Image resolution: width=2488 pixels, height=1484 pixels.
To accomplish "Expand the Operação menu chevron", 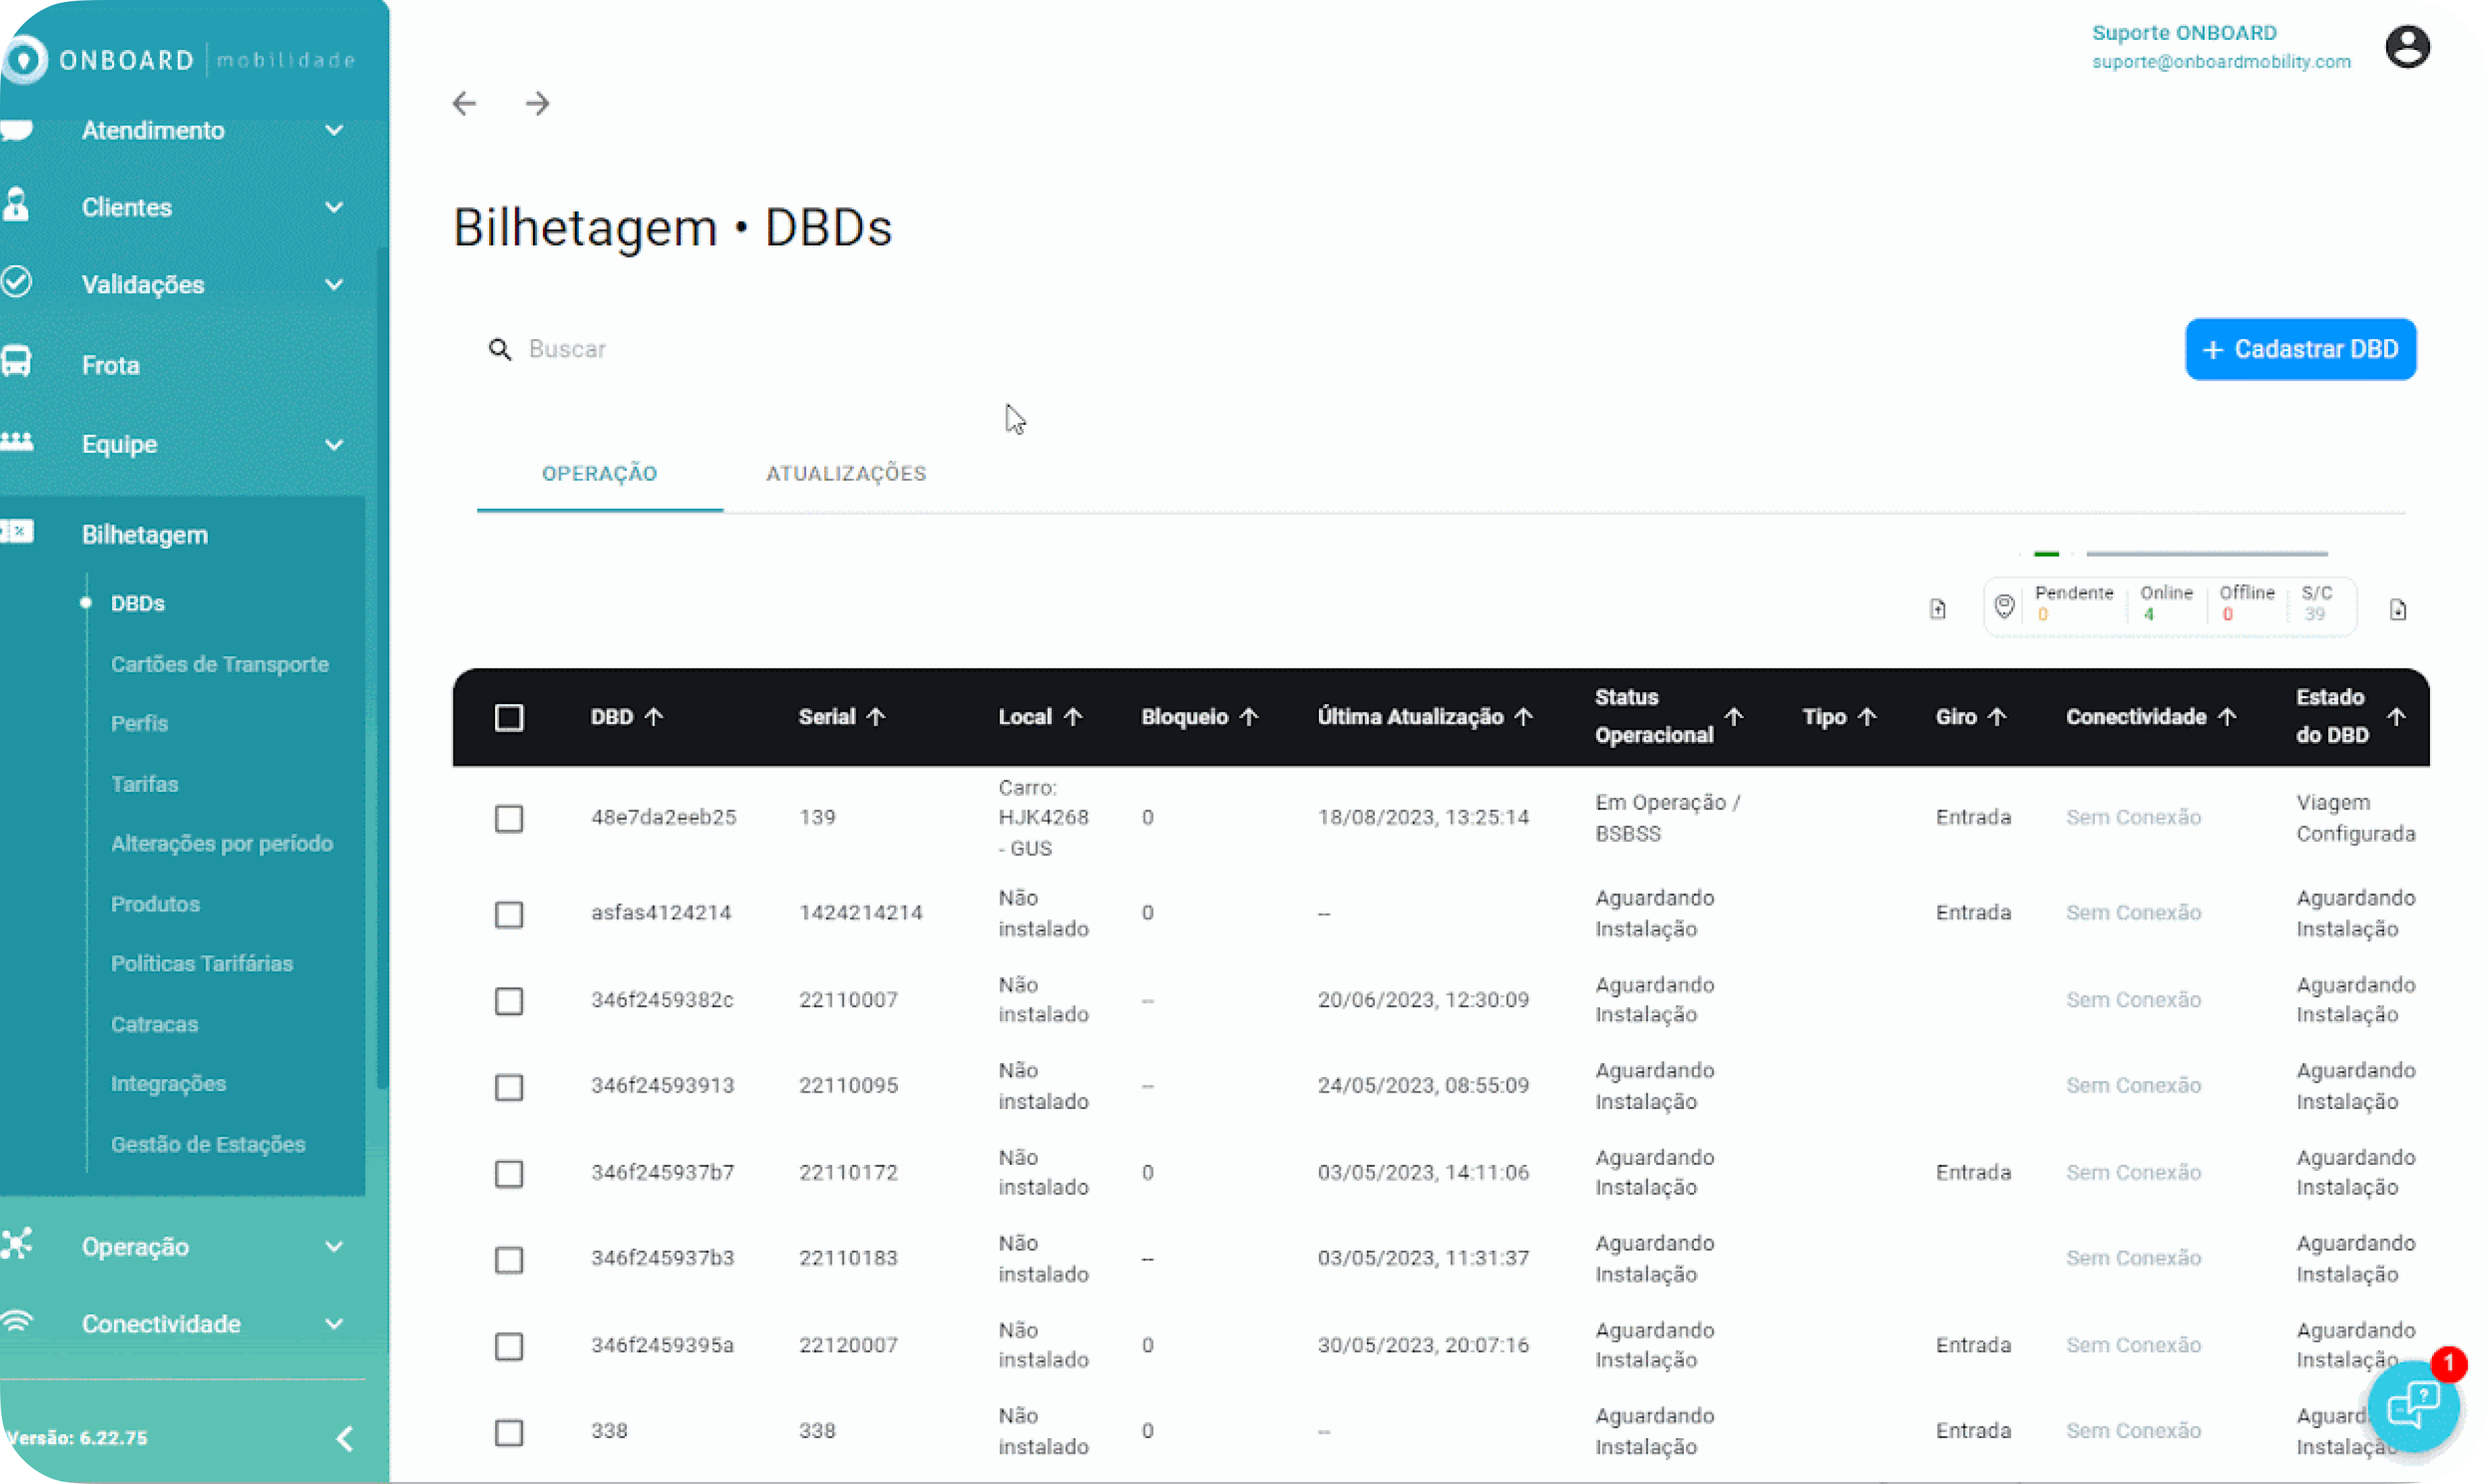I will pyautogui.click(x=334, y=1247).
